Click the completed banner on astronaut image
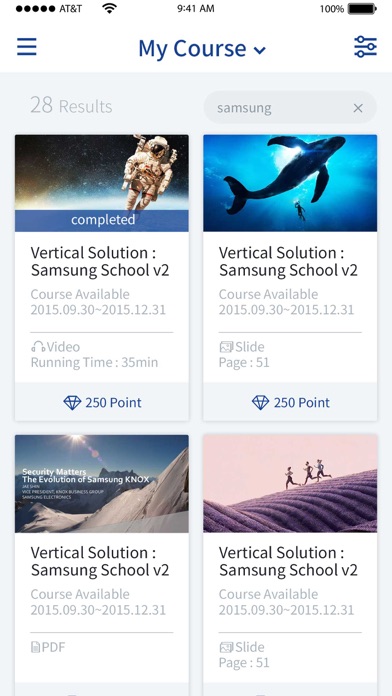The width and height of the screenshot is (392, 696). point(102,221)
